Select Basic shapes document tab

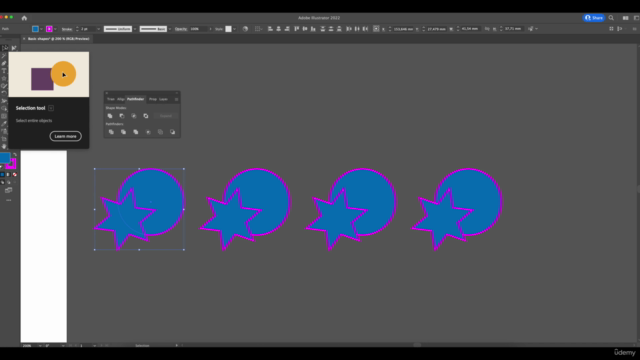pyautogui.click(x=58, y=39)
